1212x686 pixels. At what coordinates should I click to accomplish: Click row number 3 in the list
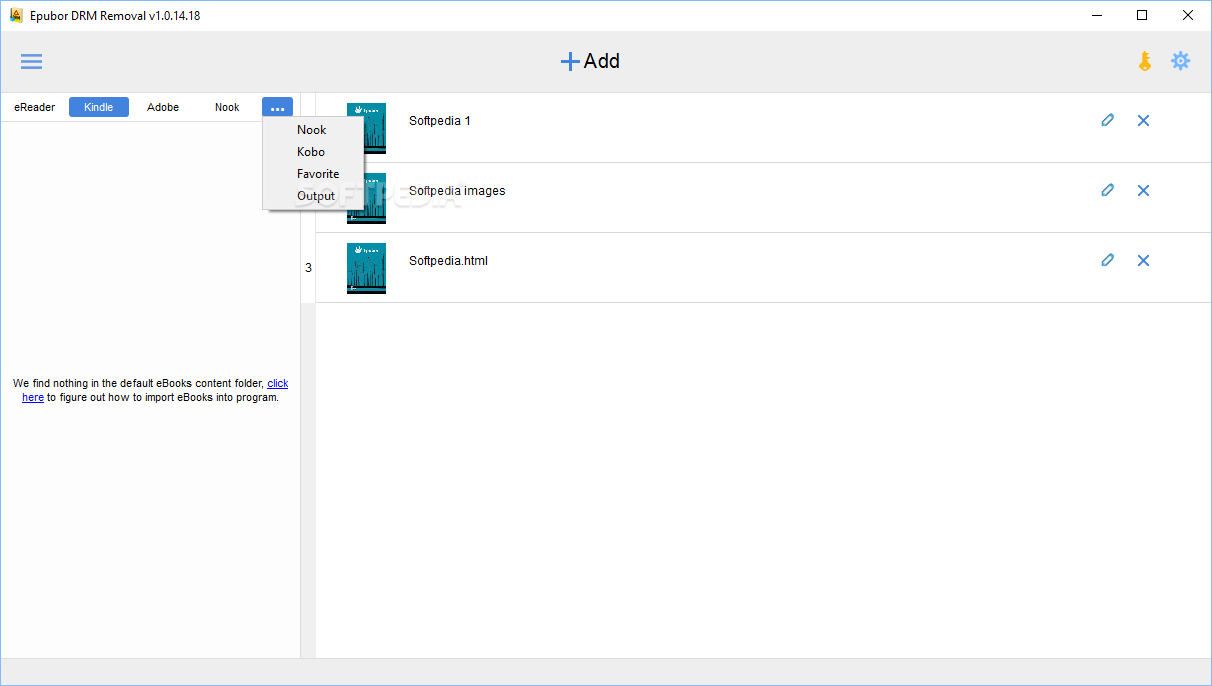point(308,268)
